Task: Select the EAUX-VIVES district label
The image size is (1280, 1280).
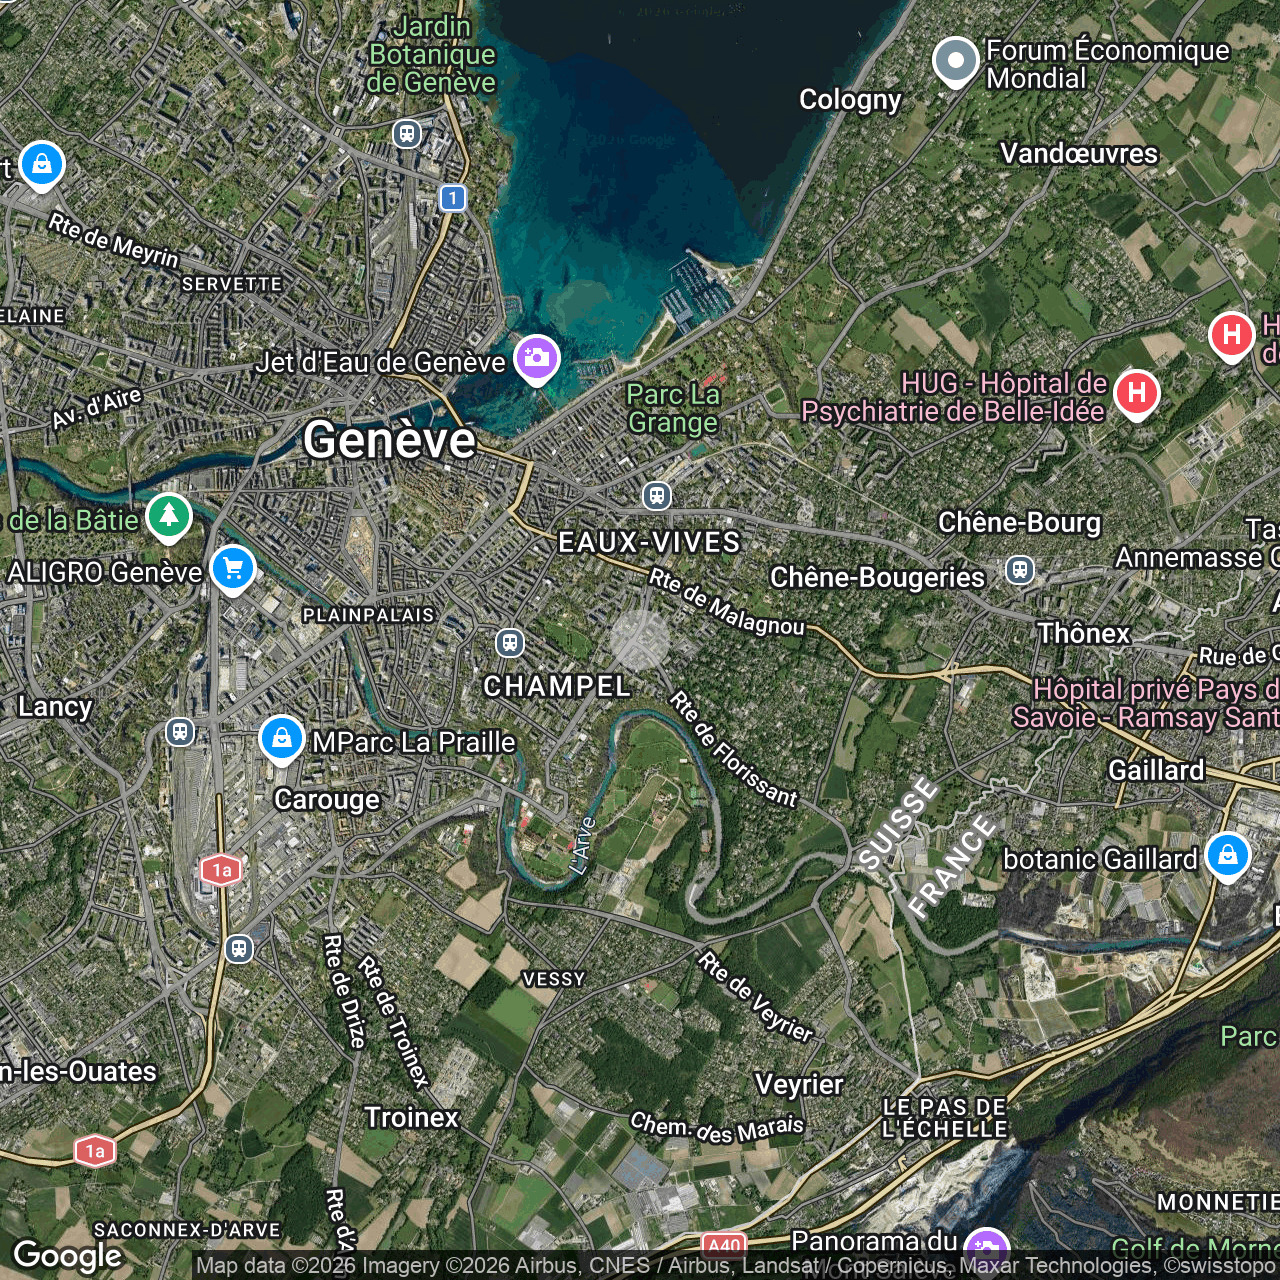Action: coord(649,542)
